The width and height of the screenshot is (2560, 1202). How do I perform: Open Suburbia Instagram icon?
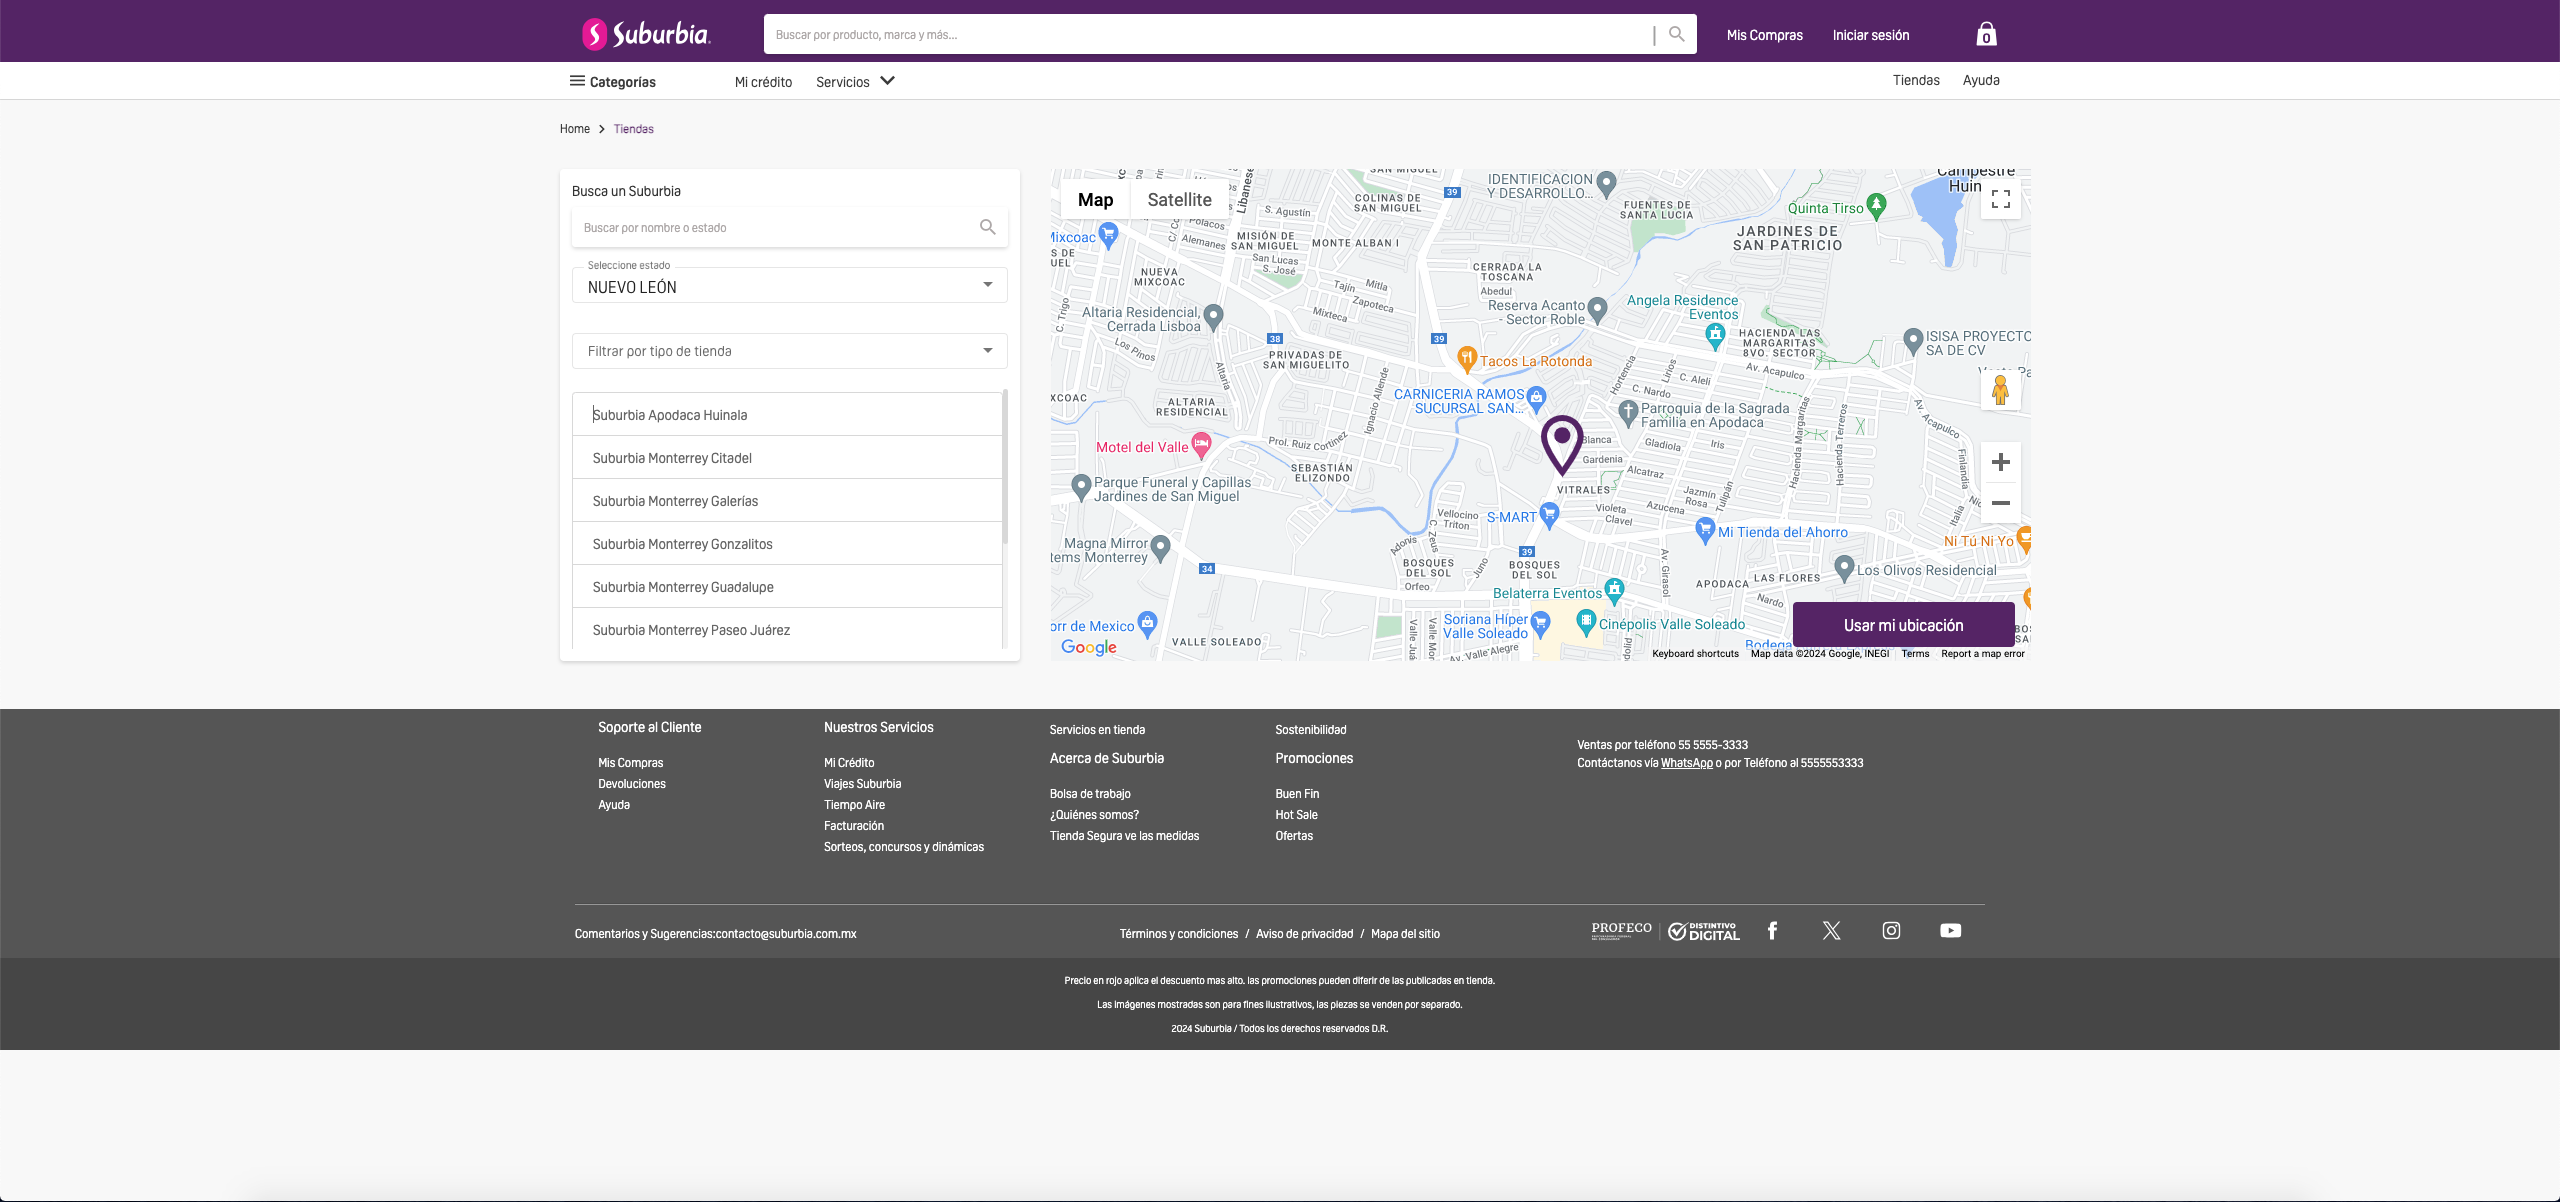(x=1891, y=931)
